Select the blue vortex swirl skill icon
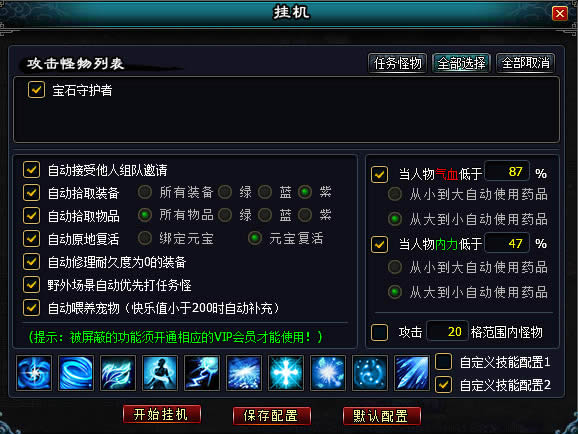This screenshot has height=434, width=578. (x=34, y=373)
